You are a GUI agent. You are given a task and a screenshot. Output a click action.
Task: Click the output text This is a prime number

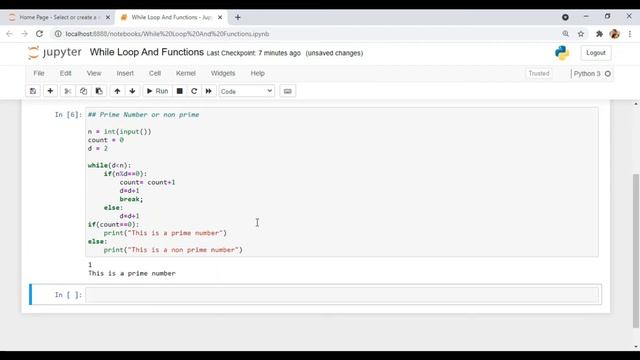(x=132, y=273)
